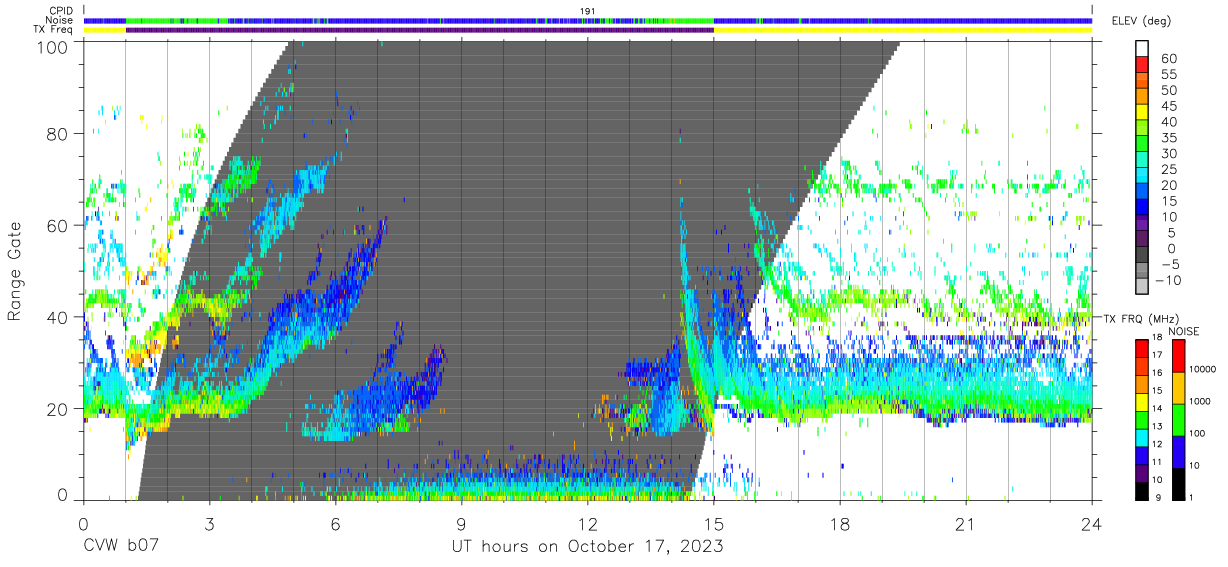
Task: Click the "24" tick on UT hours axis
Action: (1092, 524)
